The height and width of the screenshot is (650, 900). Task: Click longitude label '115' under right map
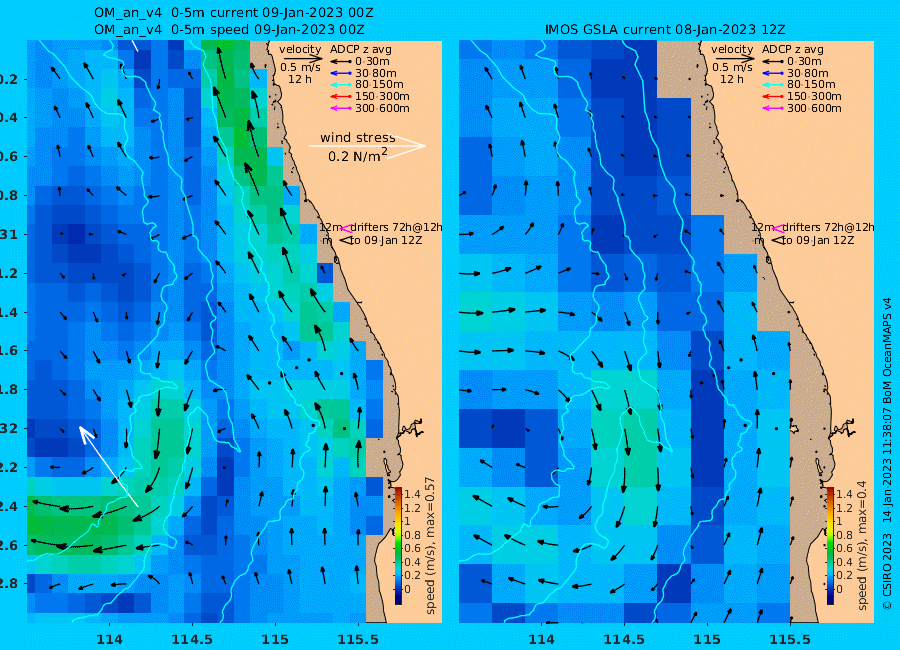pos(707,639)
